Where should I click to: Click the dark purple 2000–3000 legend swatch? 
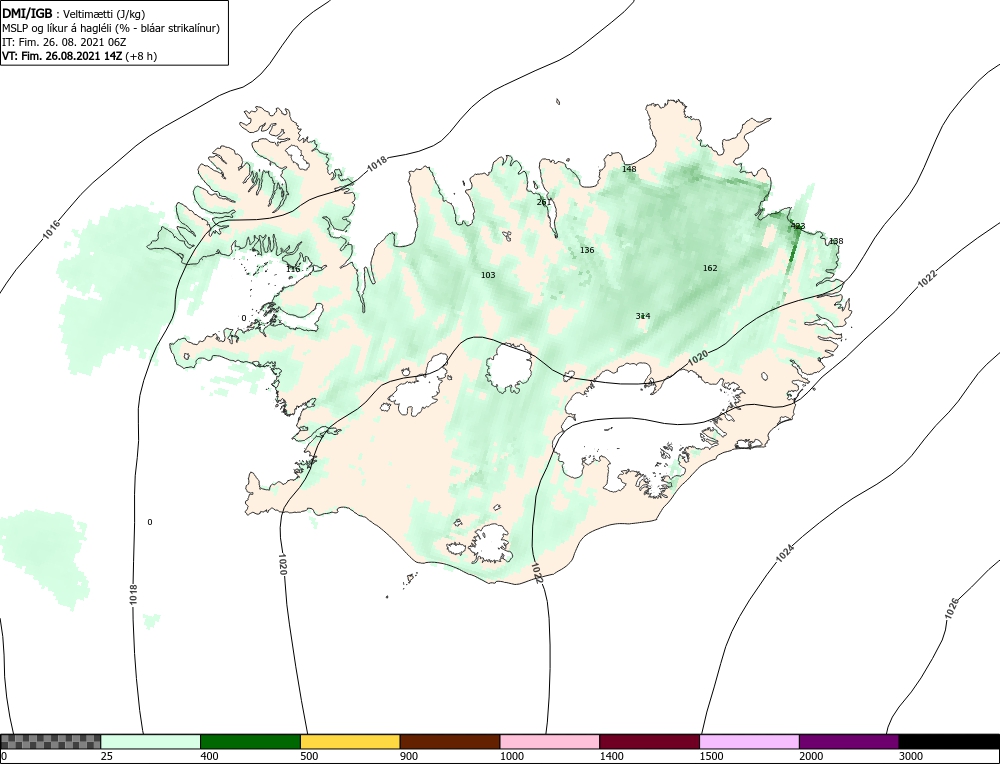tap(849, 742)
